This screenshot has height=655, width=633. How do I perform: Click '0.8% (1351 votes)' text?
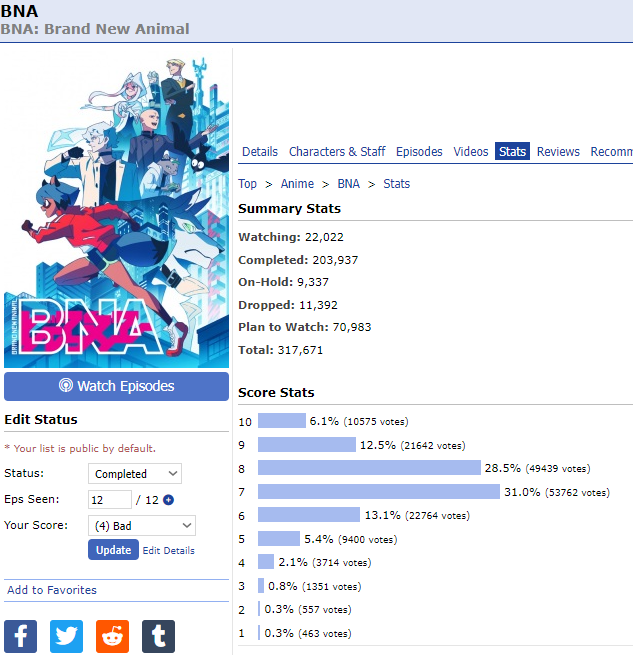(x=315, y=586)
